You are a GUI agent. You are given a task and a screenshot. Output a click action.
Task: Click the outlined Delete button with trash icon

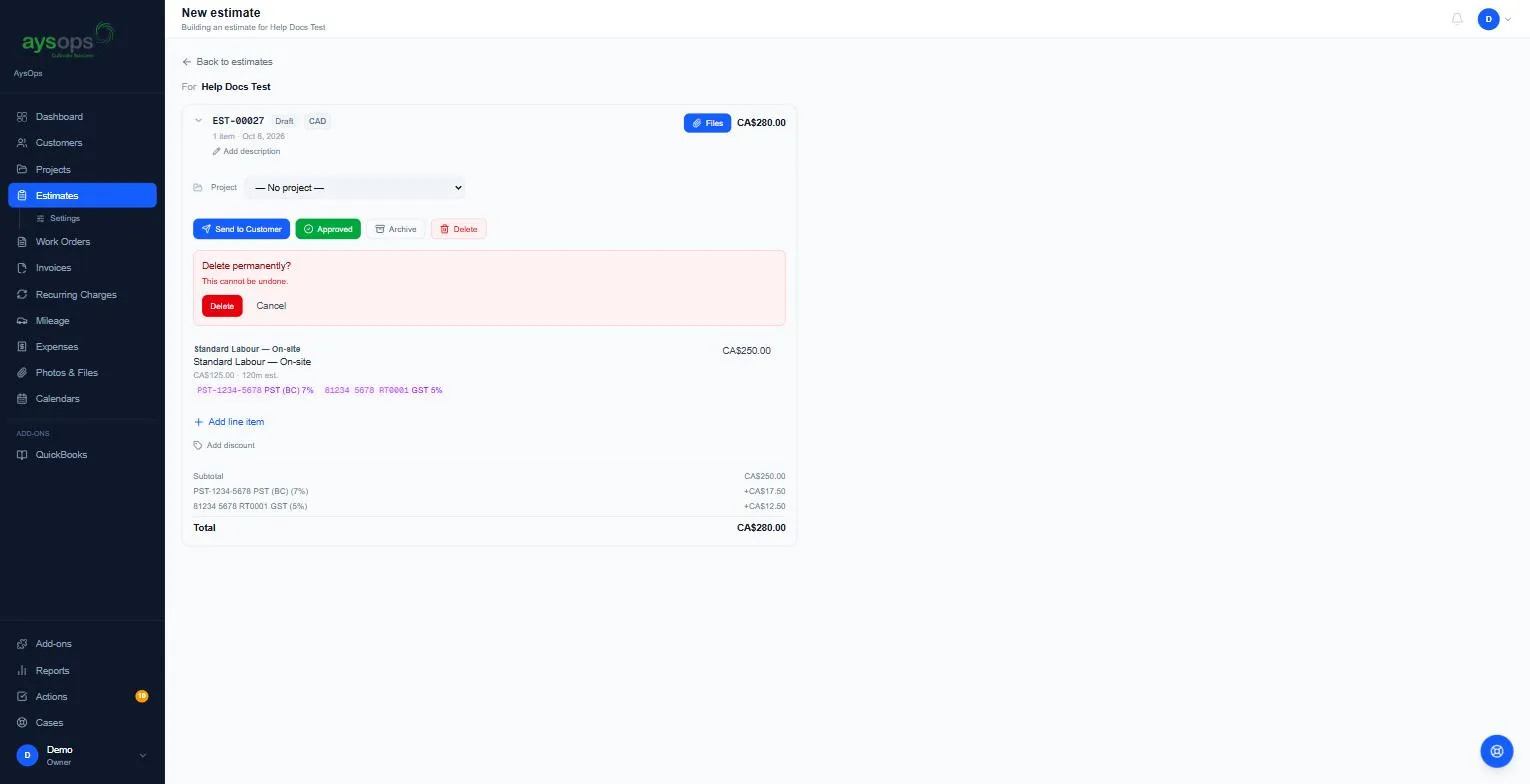(459, 229)
